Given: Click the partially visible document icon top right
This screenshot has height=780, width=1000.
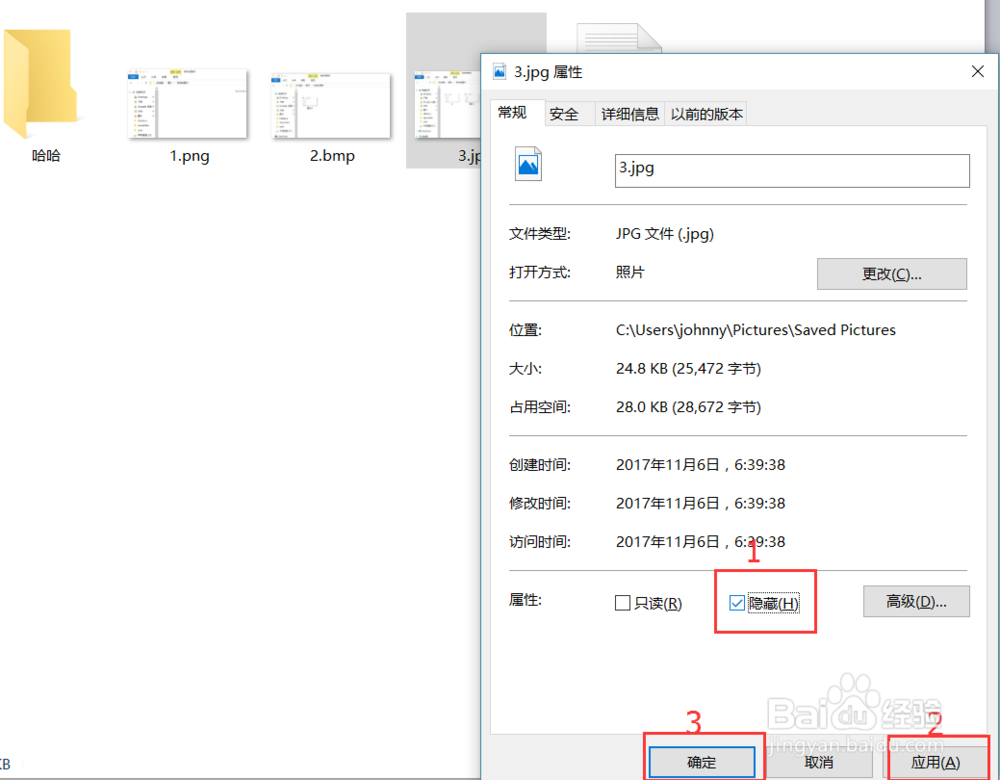Looking at the screenshot, I should [x=618, y=35].
